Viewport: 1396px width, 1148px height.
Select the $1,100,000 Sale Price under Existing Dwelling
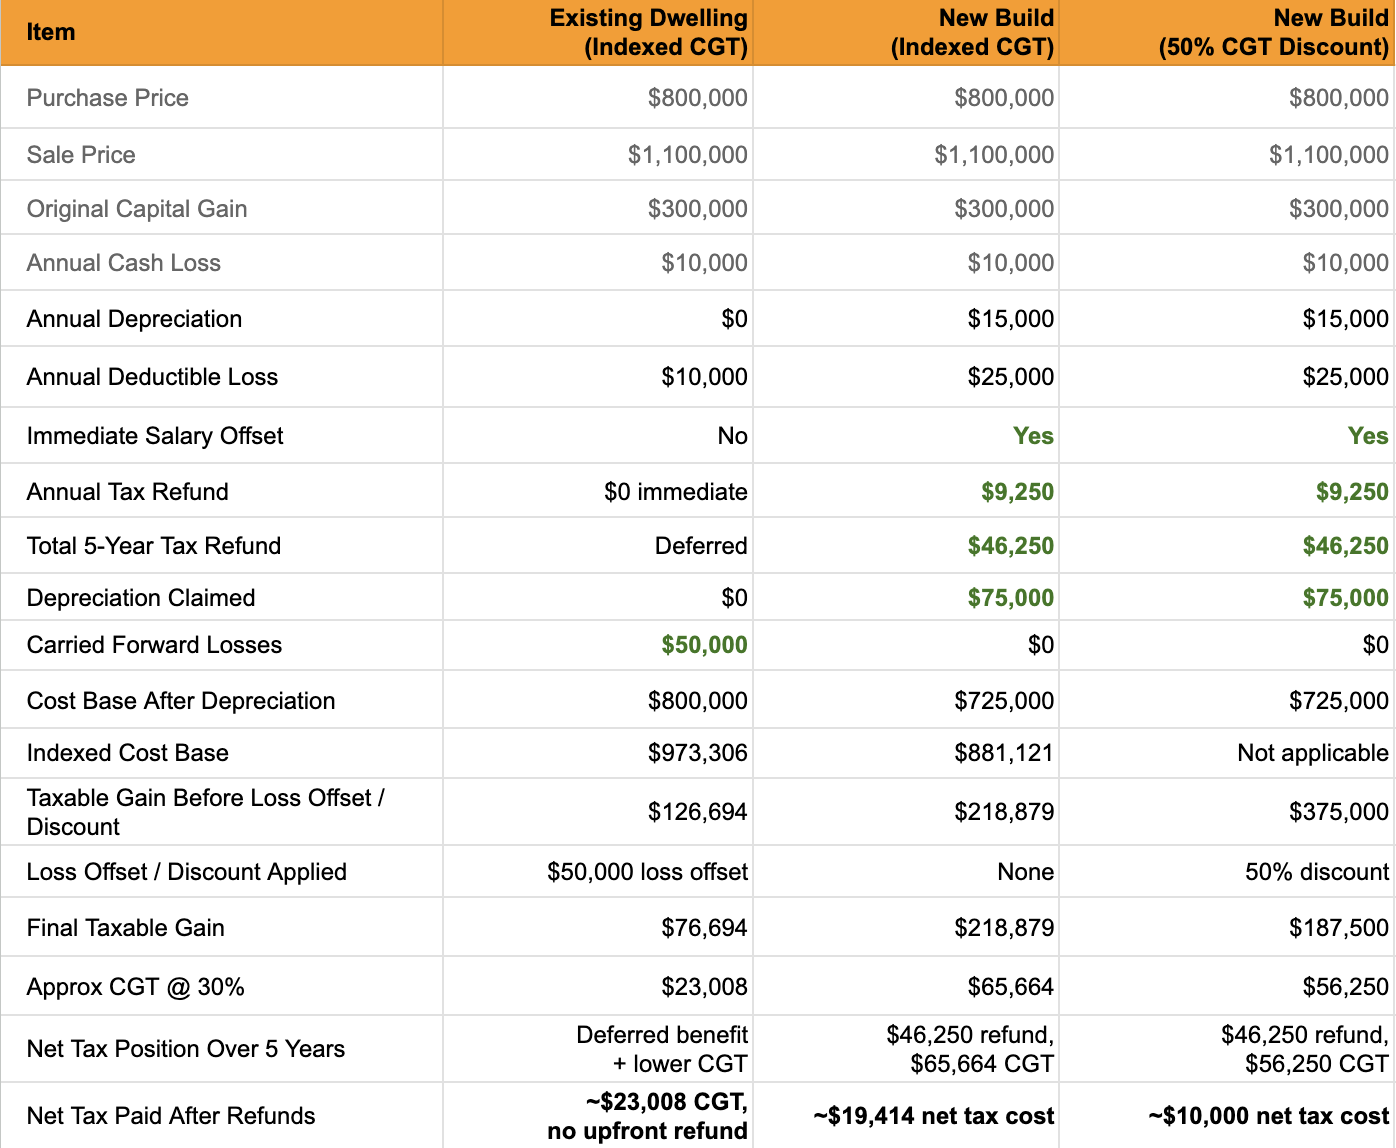(x=687, y=155)
